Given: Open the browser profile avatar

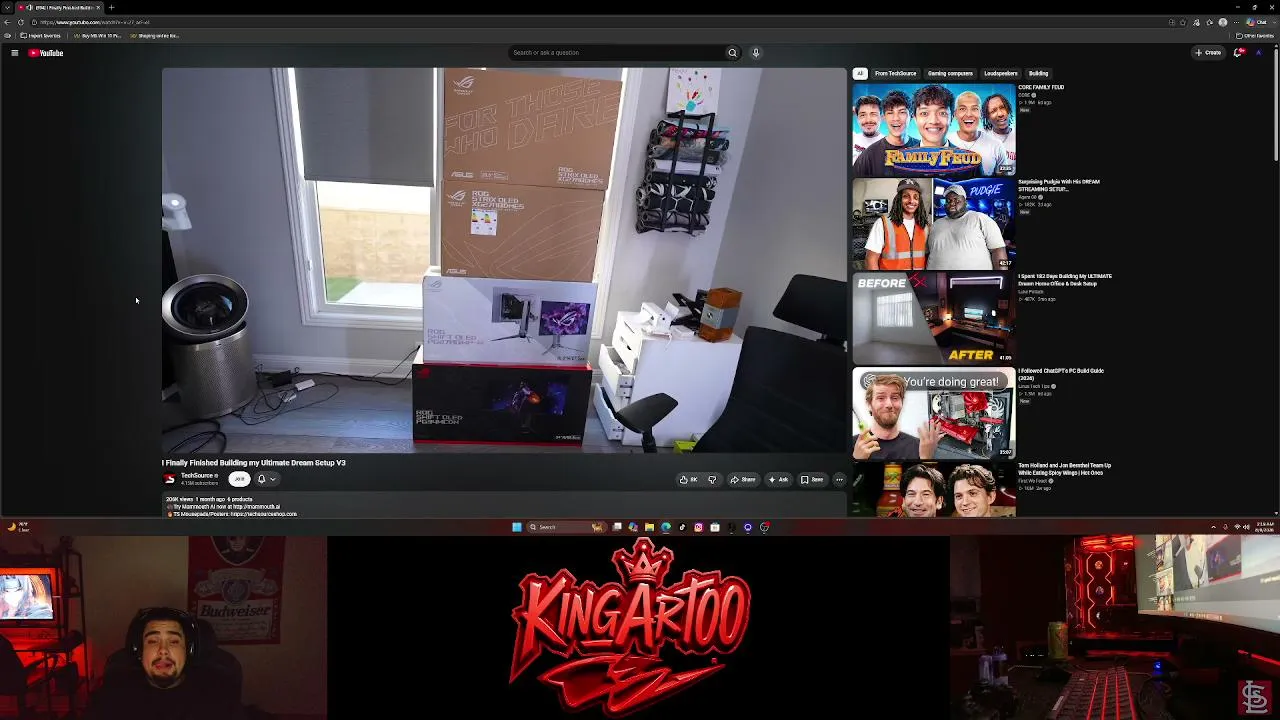Looking at the screenshot, I should tap(1222, 22).
